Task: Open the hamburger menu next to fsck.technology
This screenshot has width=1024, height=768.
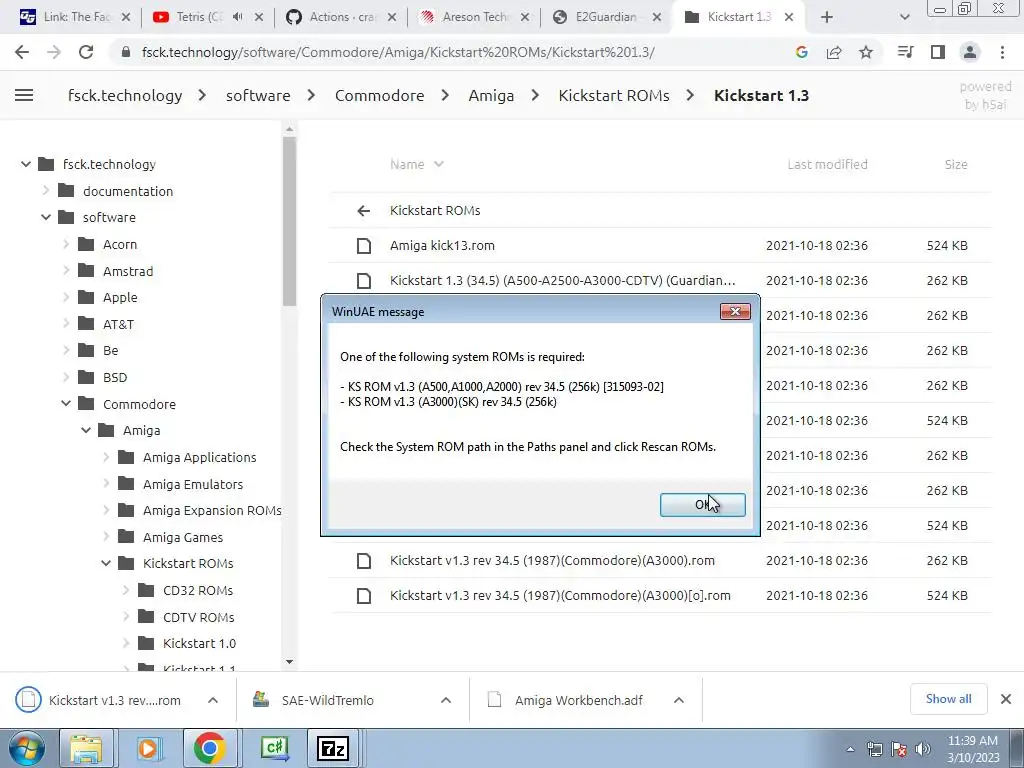Action: click(24, 95)
